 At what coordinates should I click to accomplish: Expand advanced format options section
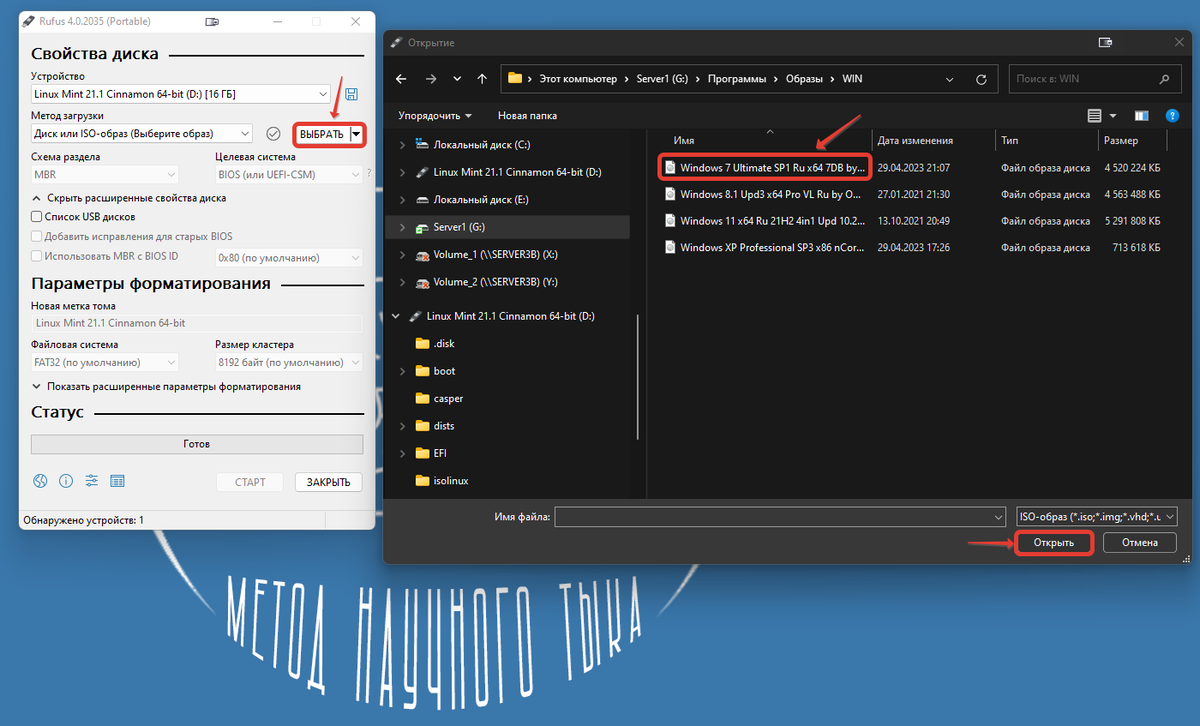pos(166,386)
